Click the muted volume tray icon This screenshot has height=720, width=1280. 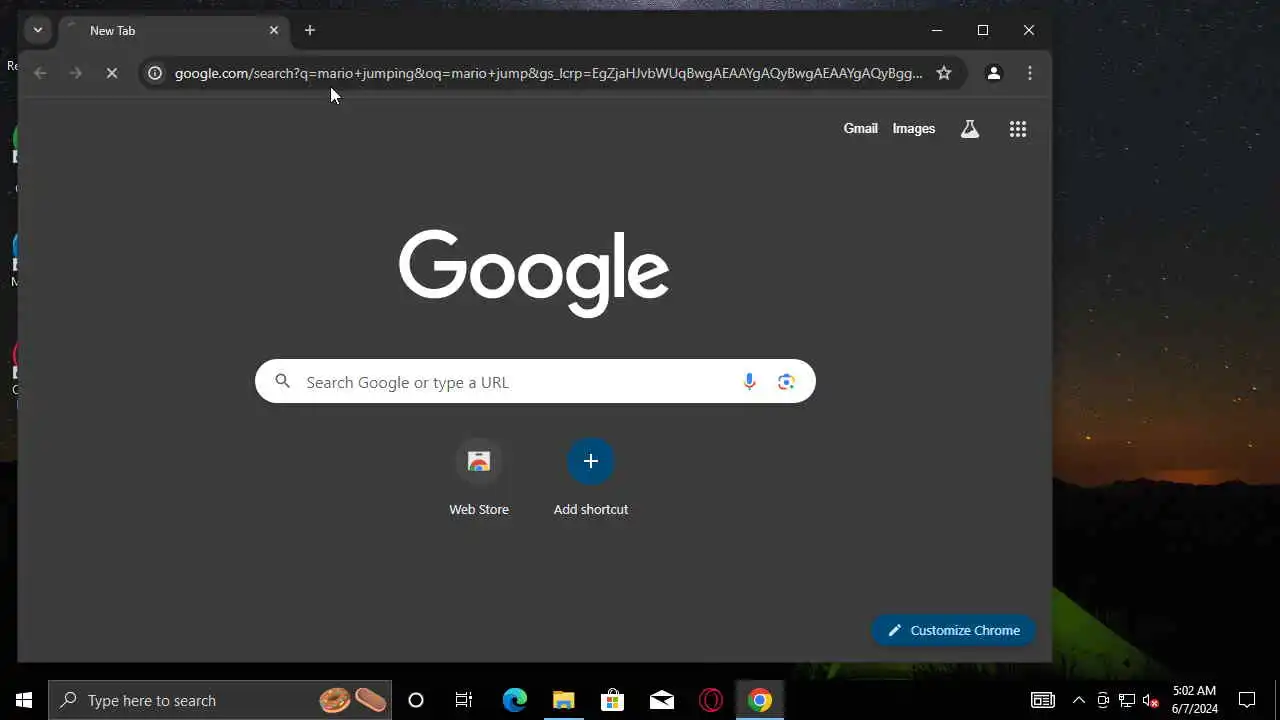[1151, 700]
